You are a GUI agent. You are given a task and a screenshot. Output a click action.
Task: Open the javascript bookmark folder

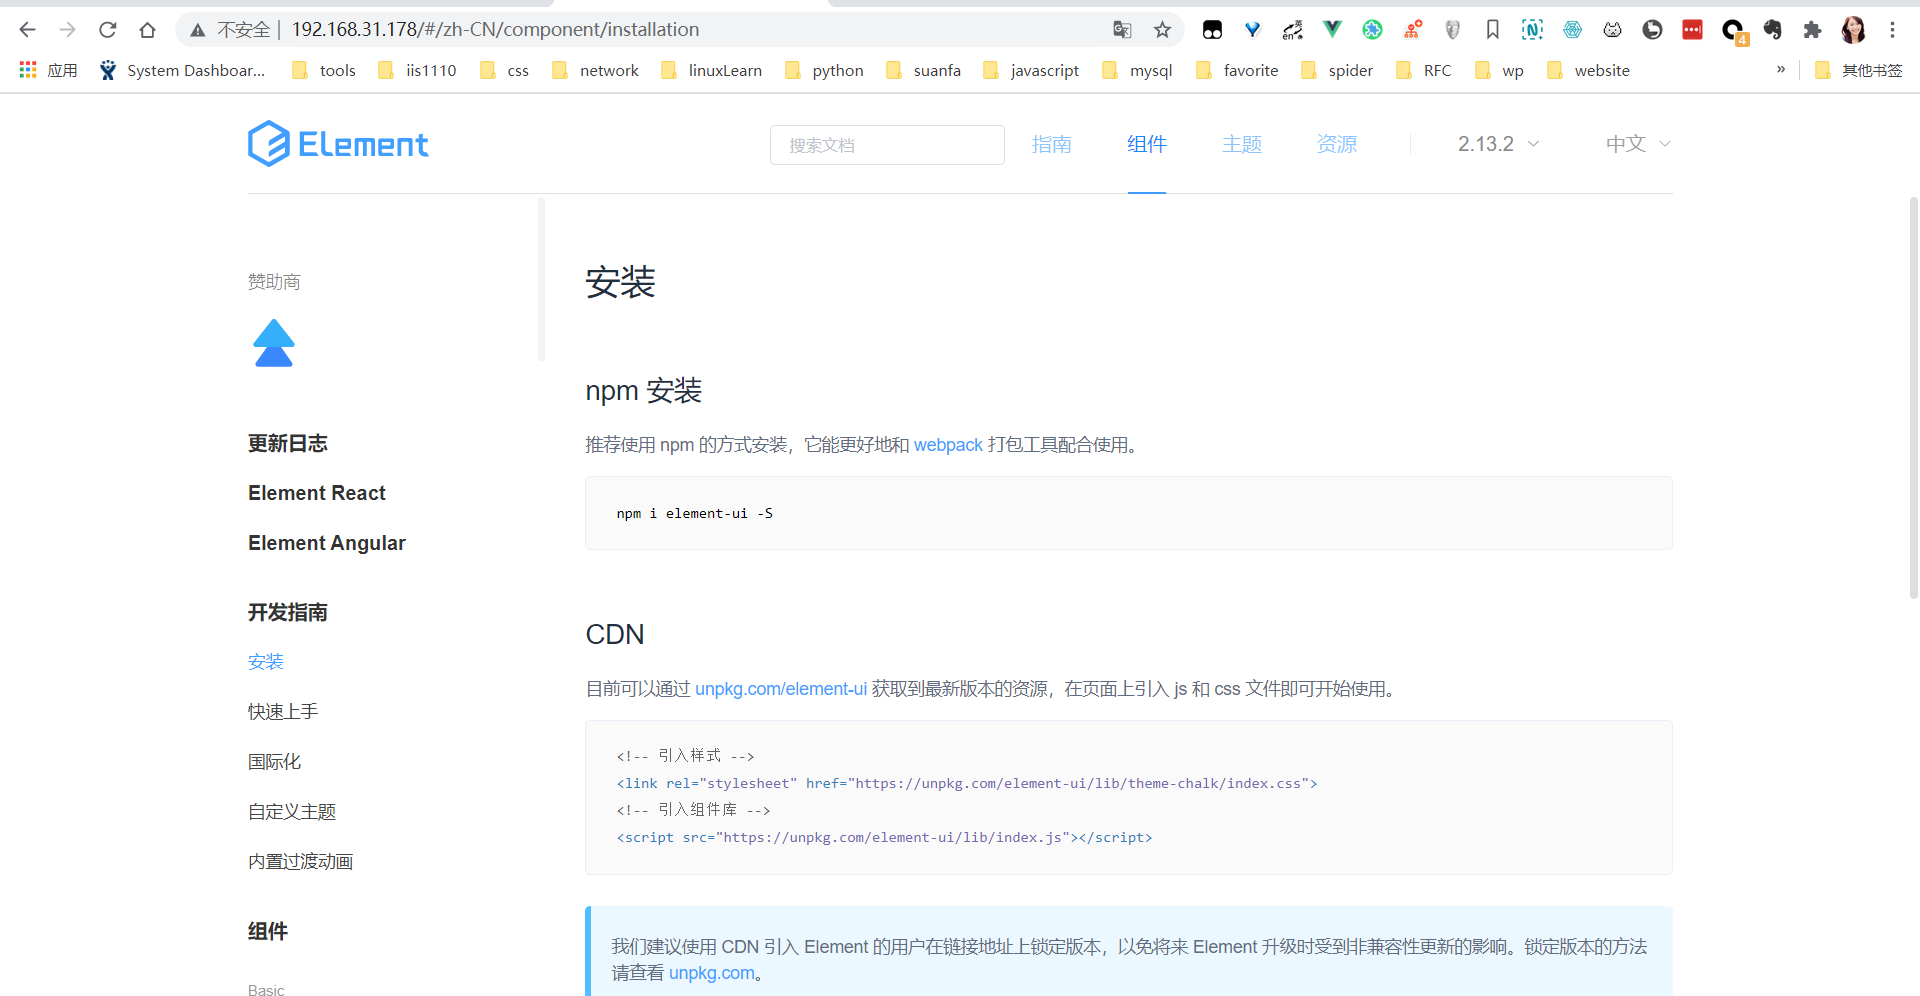(x=1031, y=70)
